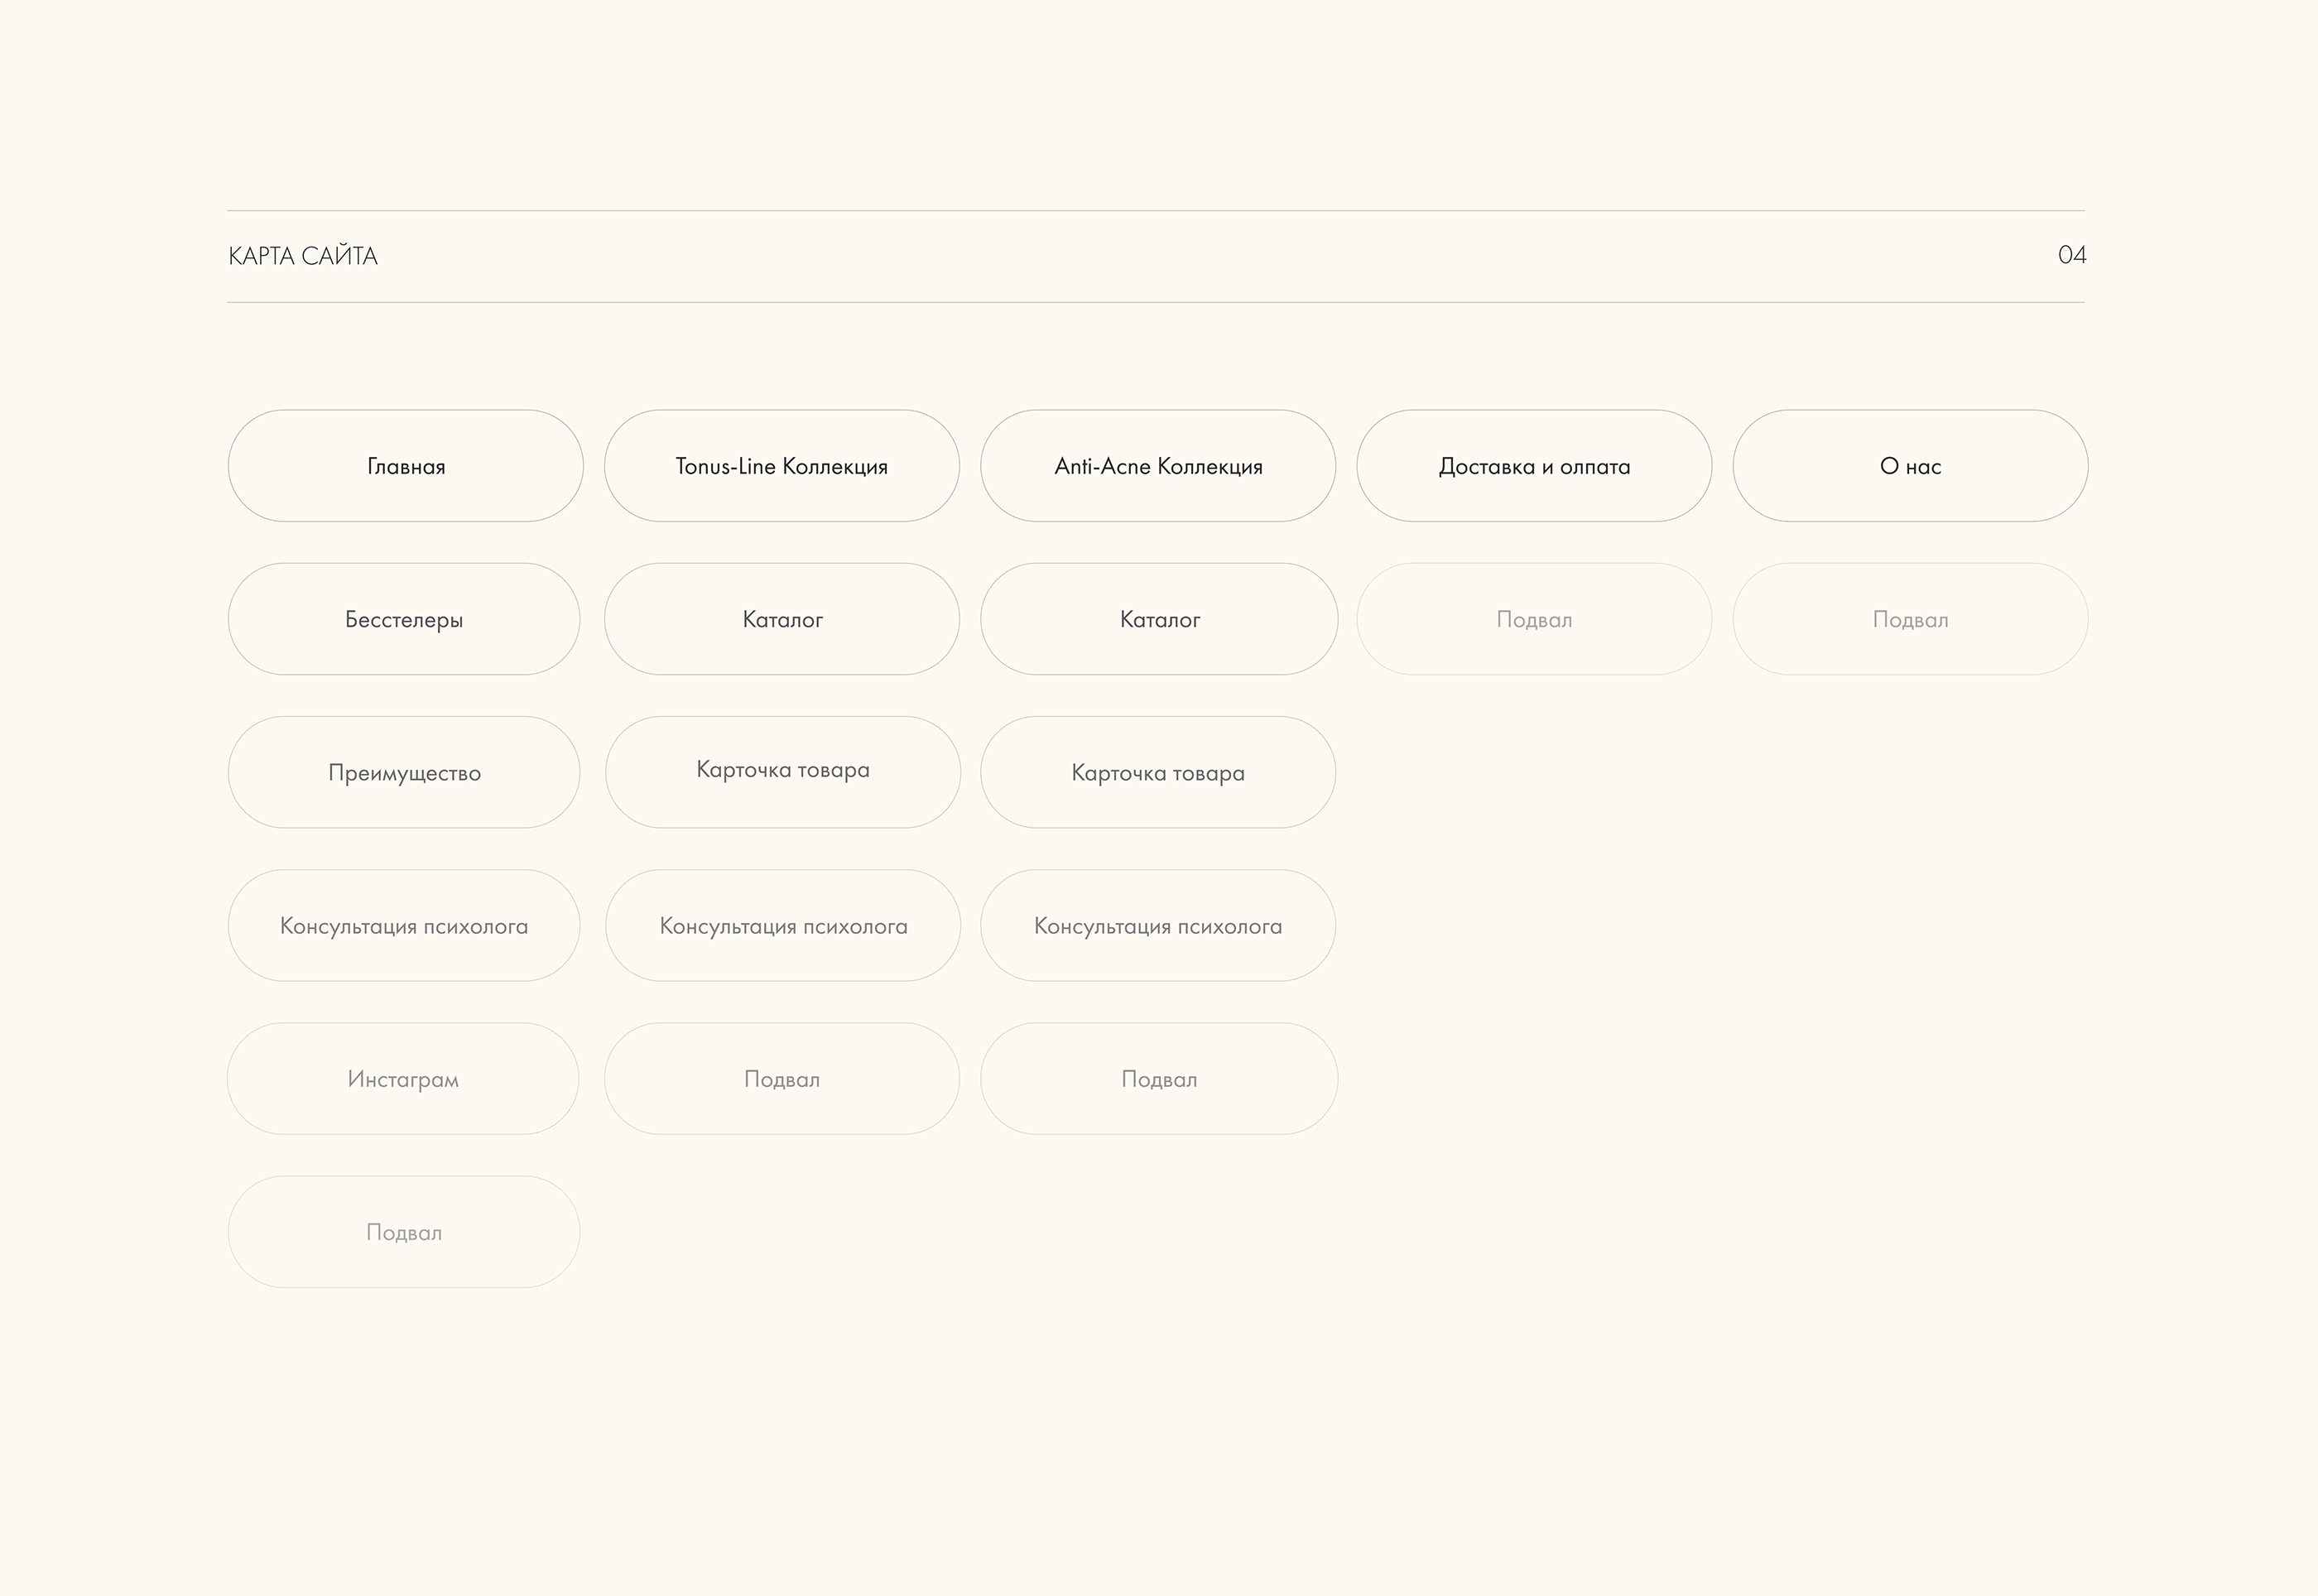Screen dimensions: 2318x1596
Task: Click Подвал below Инстаграм
Action: tap(403, 1231)
